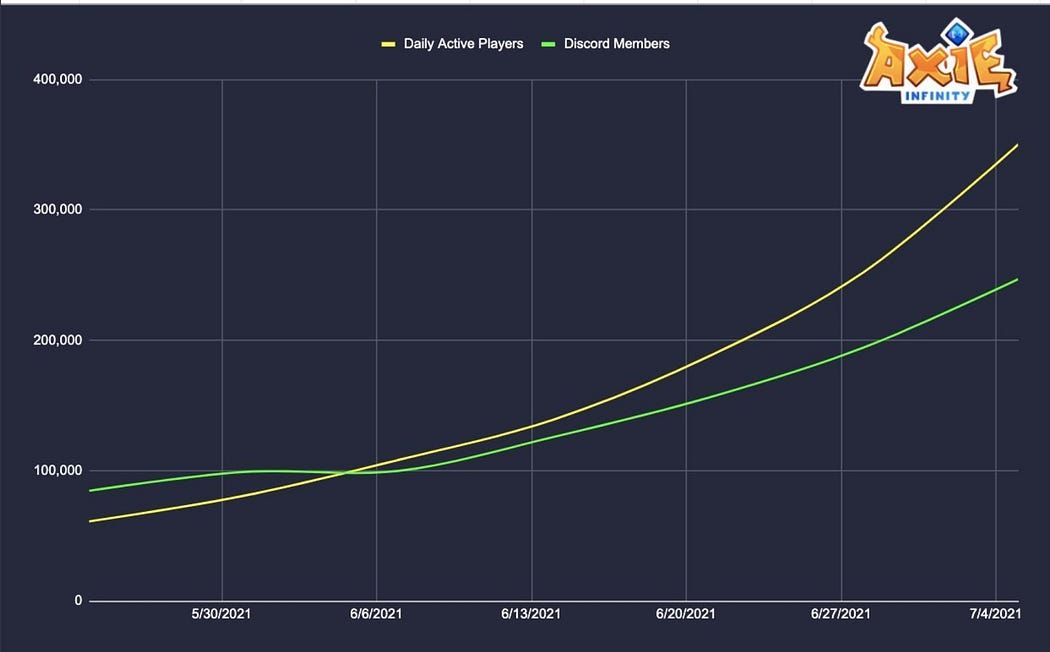Screen dimensions: 1050x652
Task: Click the yellow Daily Active Players swatch
Action: coord(388,44)
